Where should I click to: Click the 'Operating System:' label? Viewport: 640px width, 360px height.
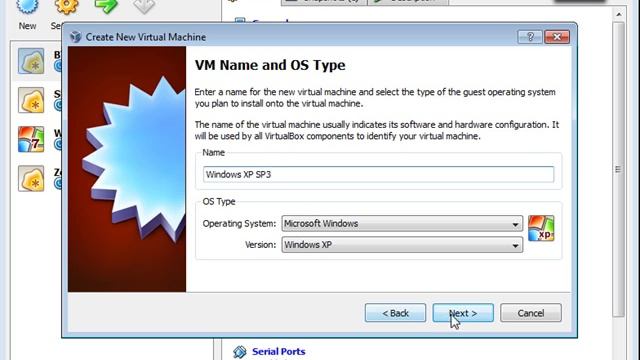click(x=239, y=224)
